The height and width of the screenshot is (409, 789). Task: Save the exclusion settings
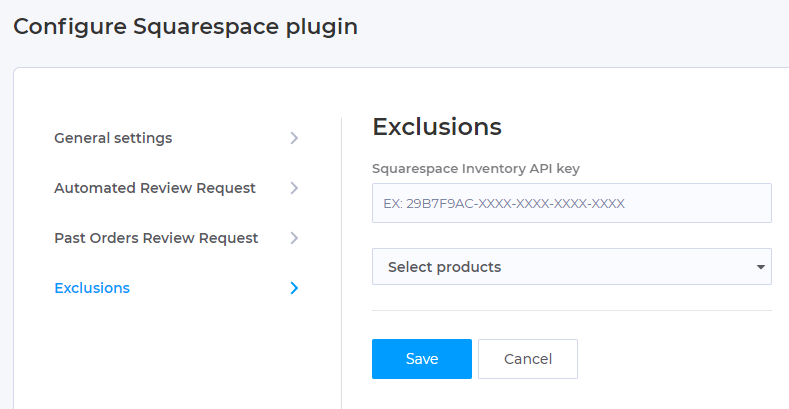(422, 359)
